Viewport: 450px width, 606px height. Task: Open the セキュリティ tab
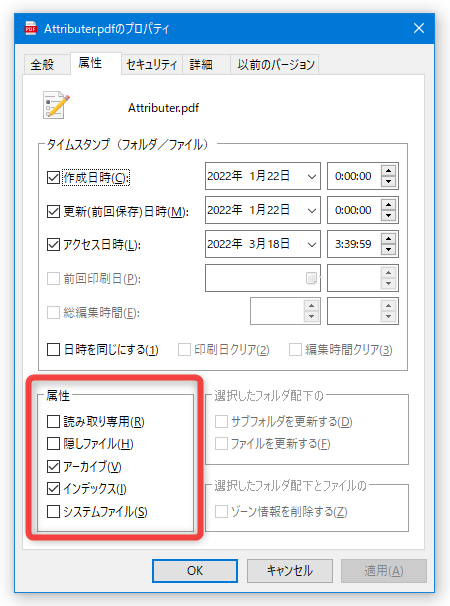point(152,65)
